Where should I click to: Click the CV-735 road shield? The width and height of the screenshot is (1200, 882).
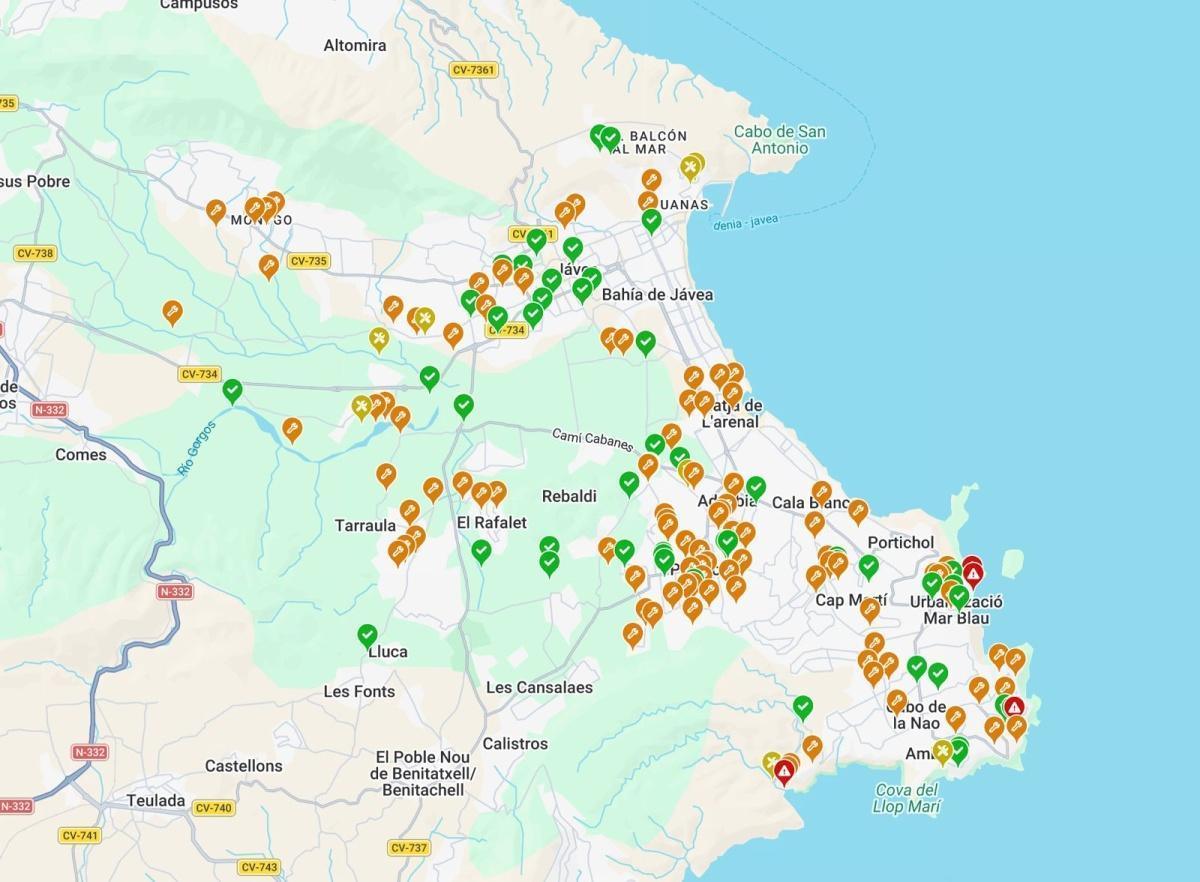pyautogui.click(x=308, y=261)
